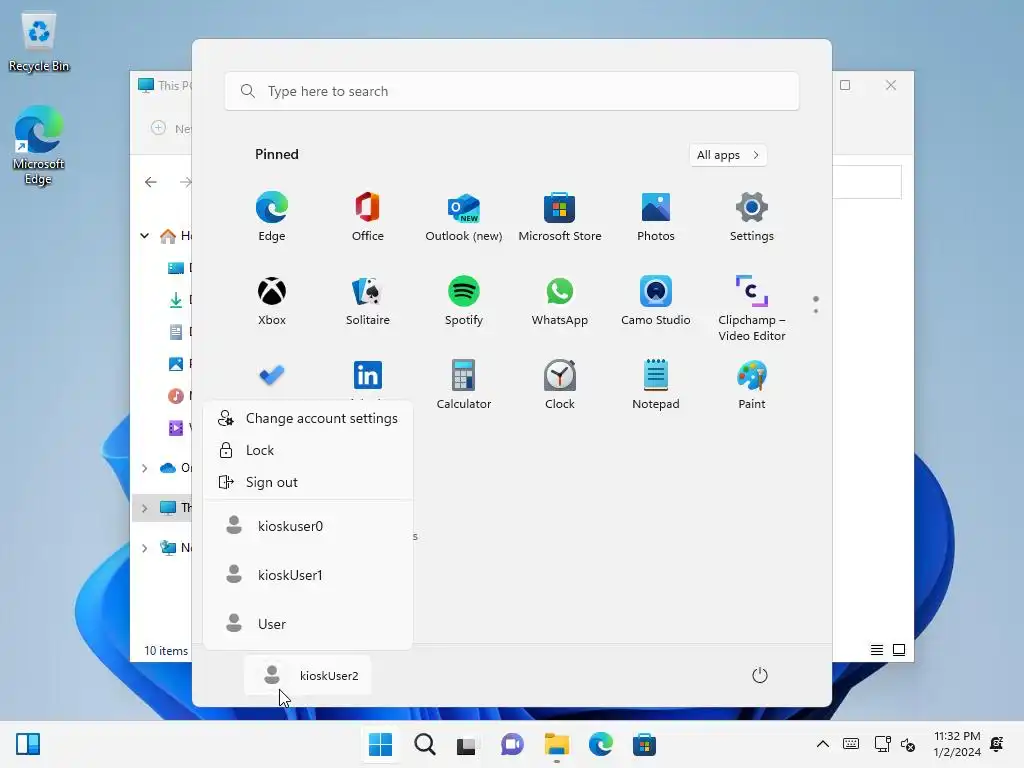Open taskbar Search magnifier
Image resolution: width=1024 pixels, height=768 pixels.
(424, 744)
